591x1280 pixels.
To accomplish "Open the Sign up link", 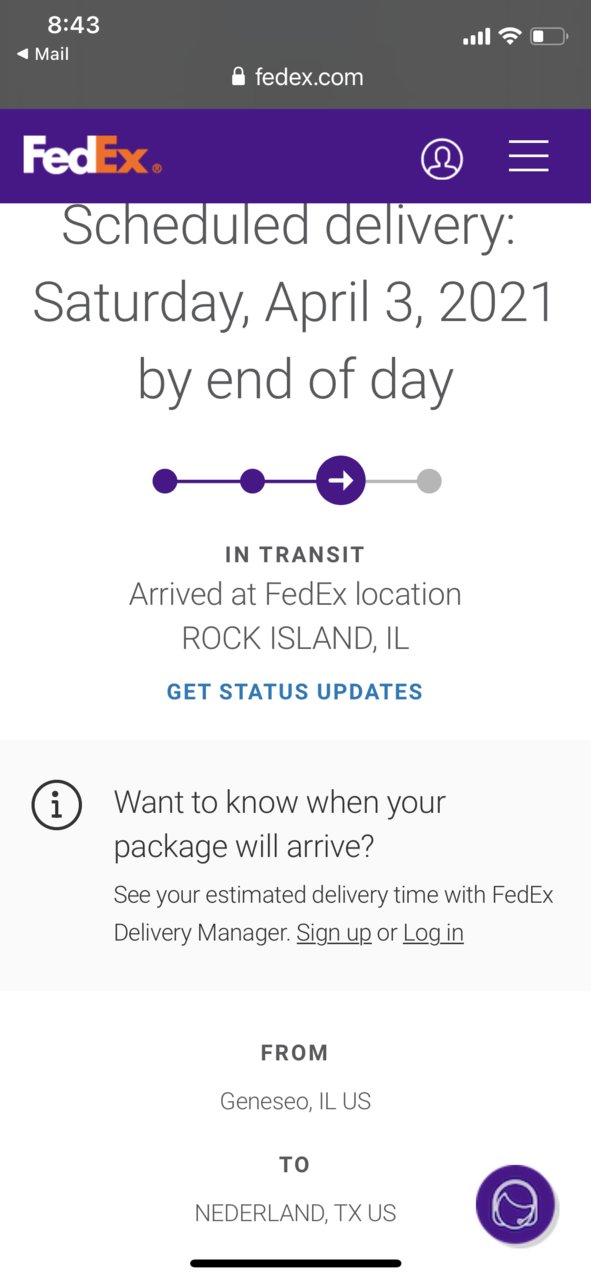I will 334,933.
